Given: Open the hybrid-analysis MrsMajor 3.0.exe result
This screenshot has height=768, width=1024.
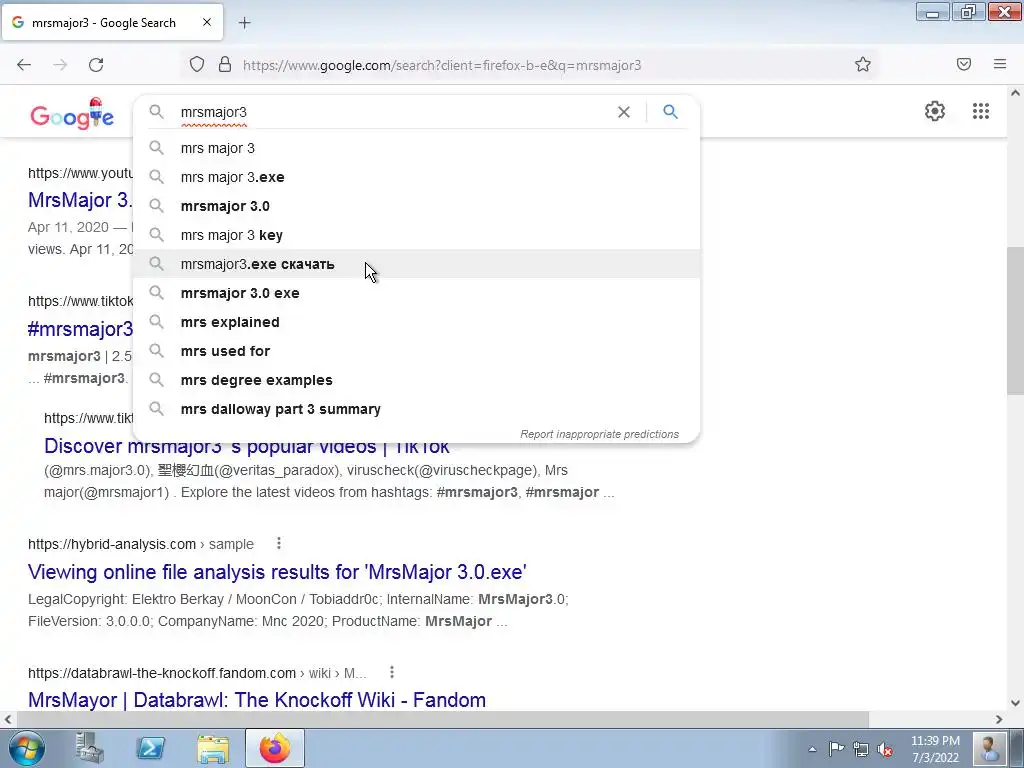Looking at the screenshot, I should tap(277, 572).
